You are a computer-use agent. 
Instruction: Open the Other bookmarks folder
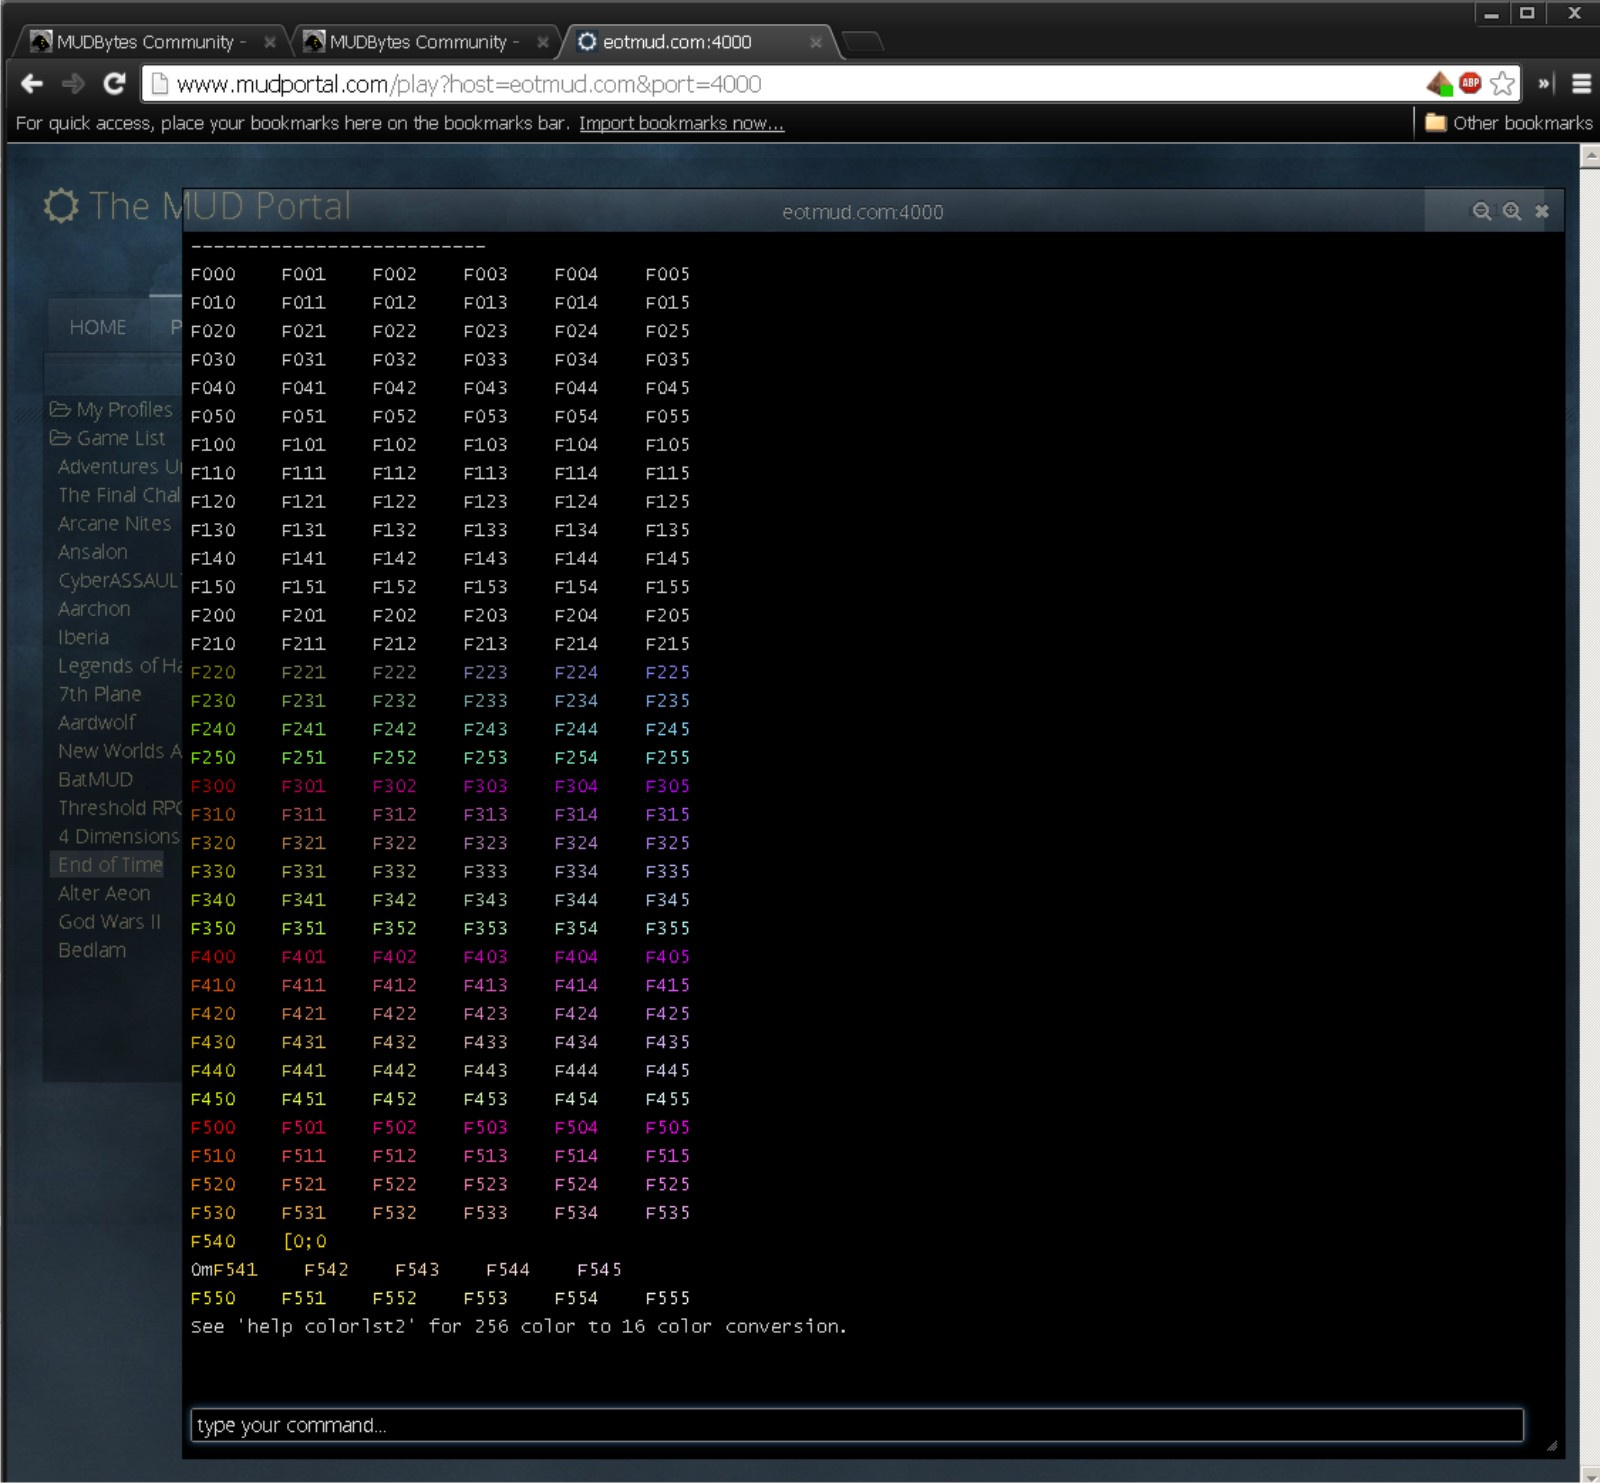point(1508,123)
